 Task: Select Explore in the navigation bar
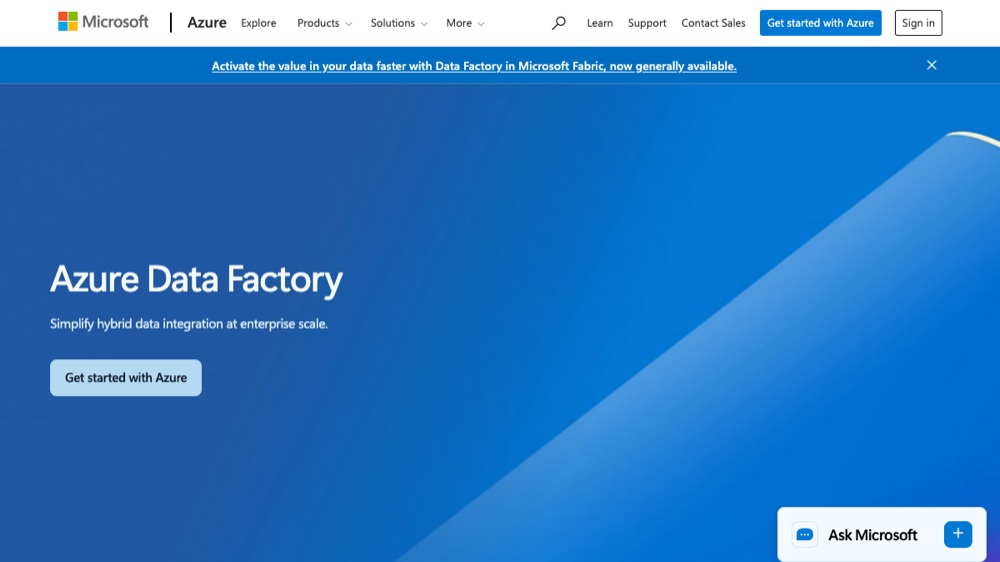[x=258, y=23]
